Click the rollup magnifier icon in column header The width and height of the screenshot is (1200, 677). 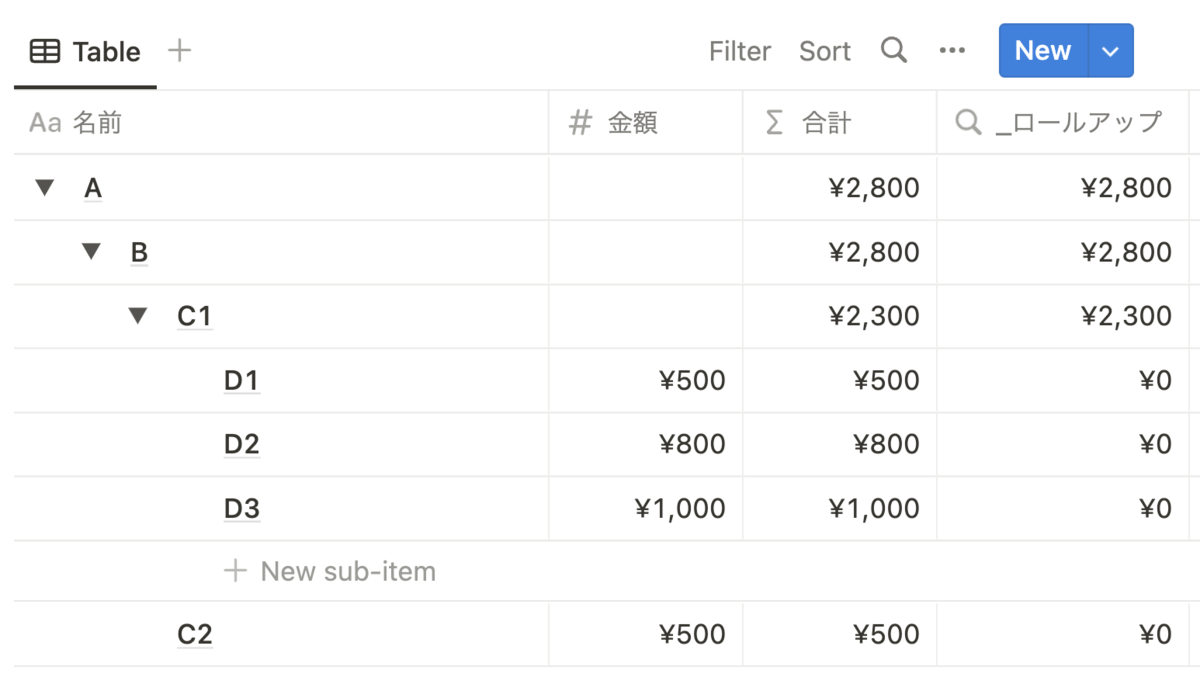pos(968,123)
